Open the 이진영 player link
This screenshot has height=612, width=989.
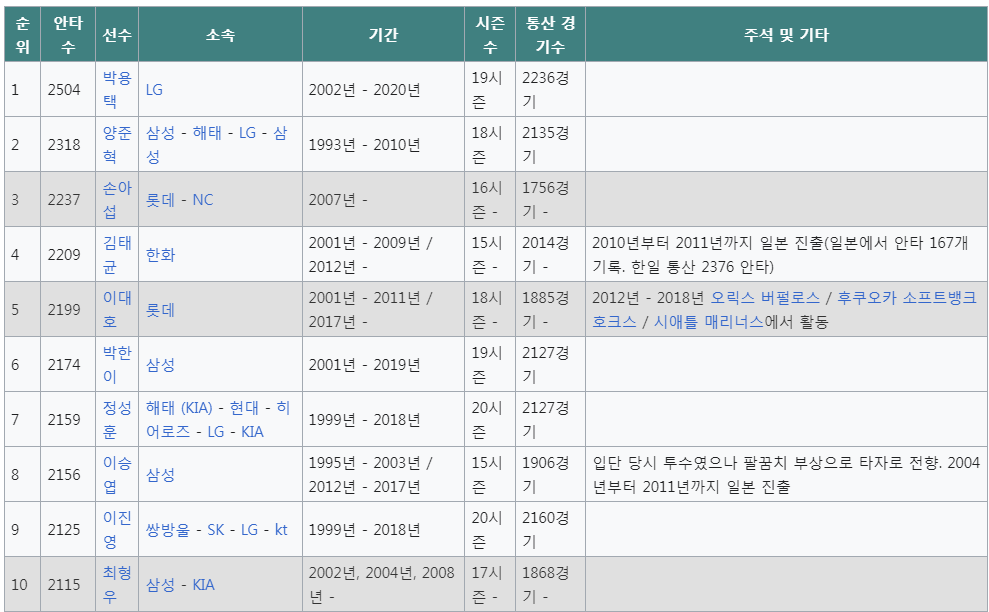point(117,529)
